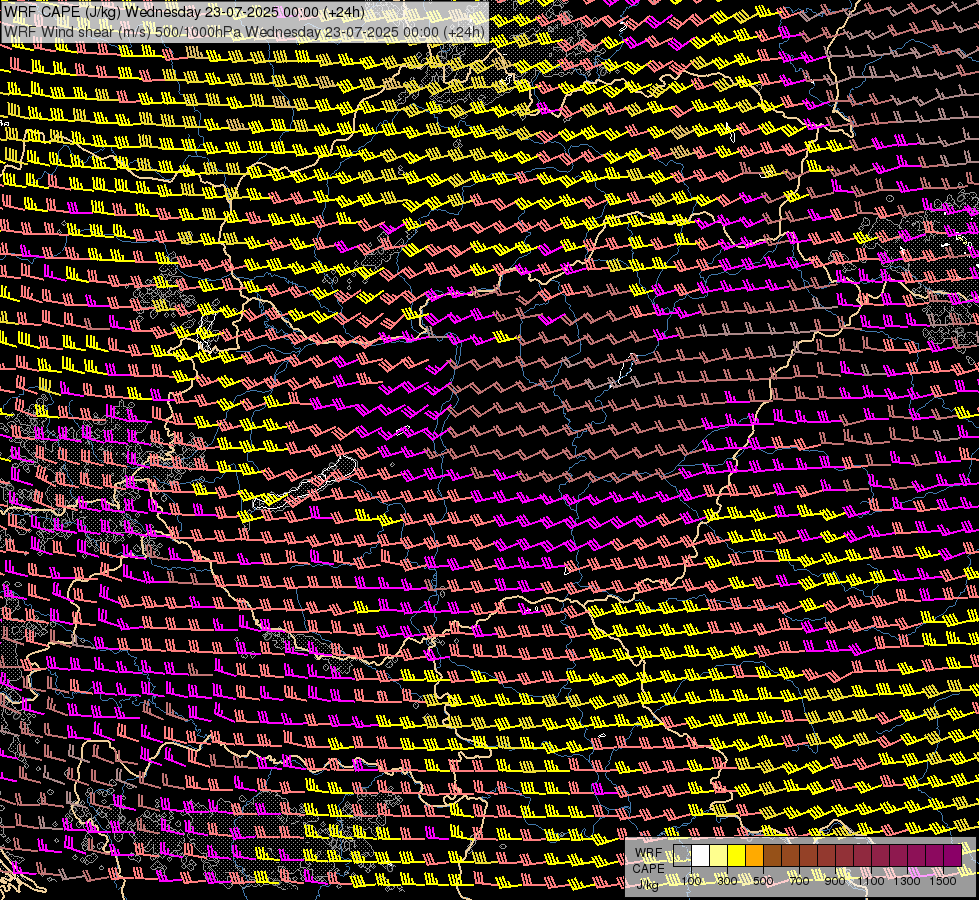This screenshot has width=979, height=900.
Task: Click the legend label "700"
Action: (x=799, y=881)
